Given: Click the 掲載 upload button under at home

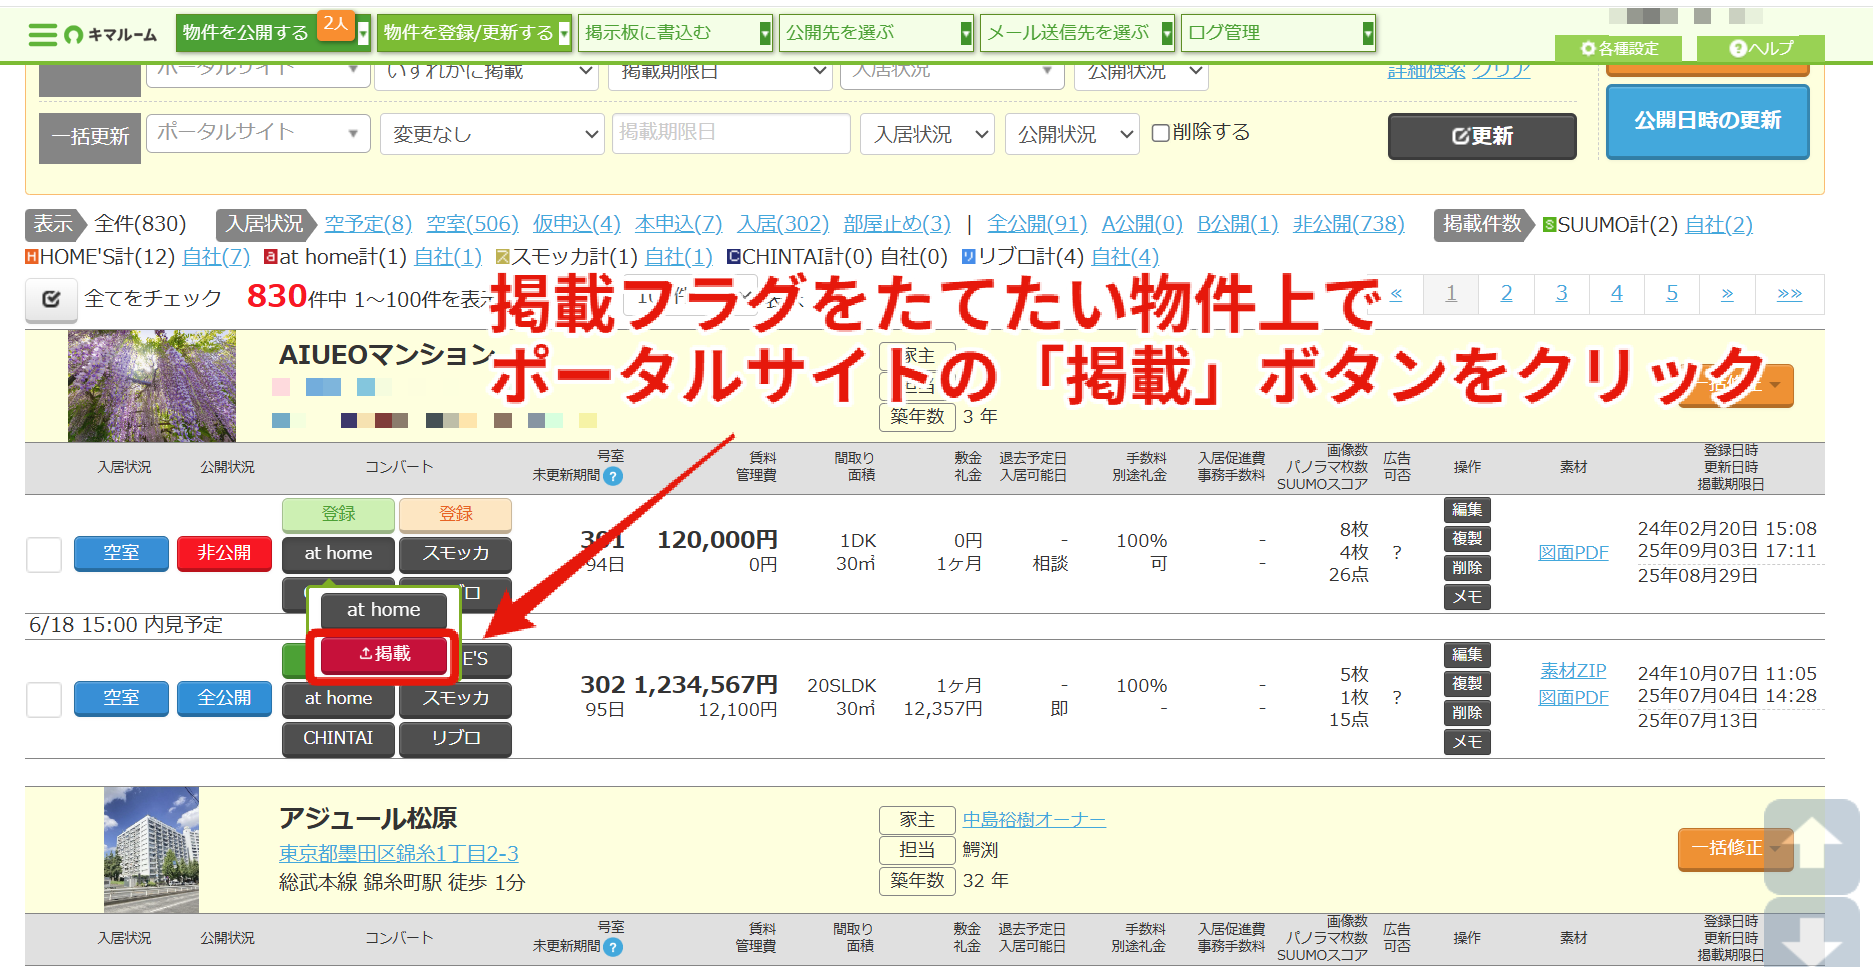Looking at the screenshot, I should 385,654.
